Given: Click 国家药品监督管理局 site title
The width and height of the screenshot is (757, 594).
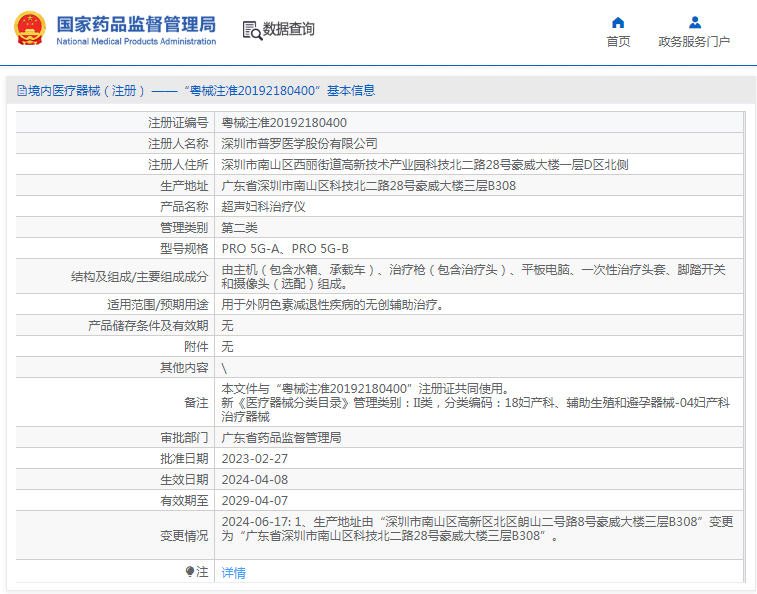Looking at the screenshot, I should (136, 24).
